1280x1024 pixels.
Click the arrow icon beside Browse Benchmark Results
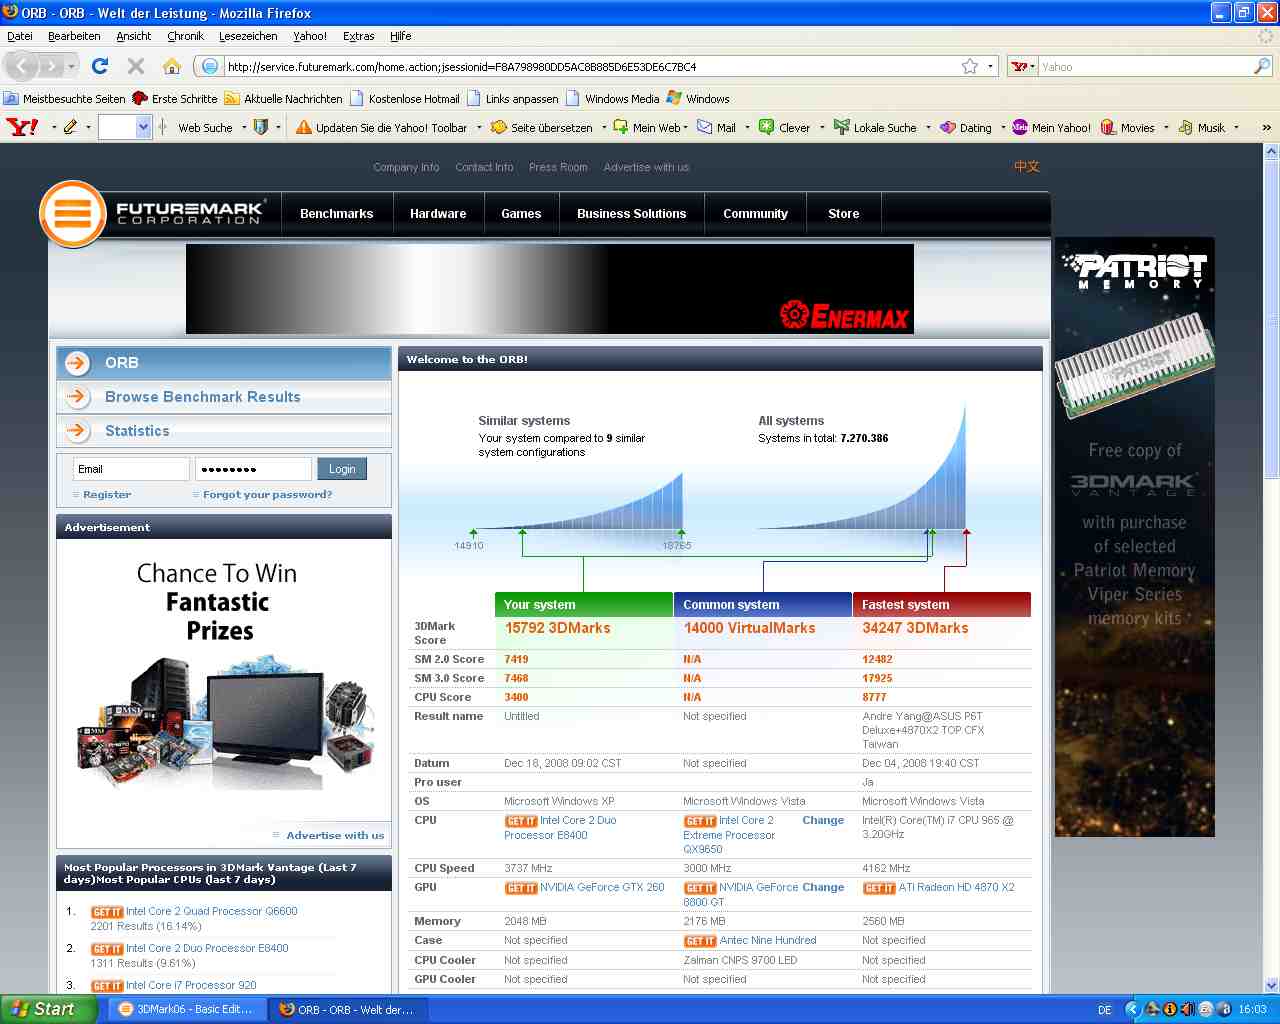78,397
